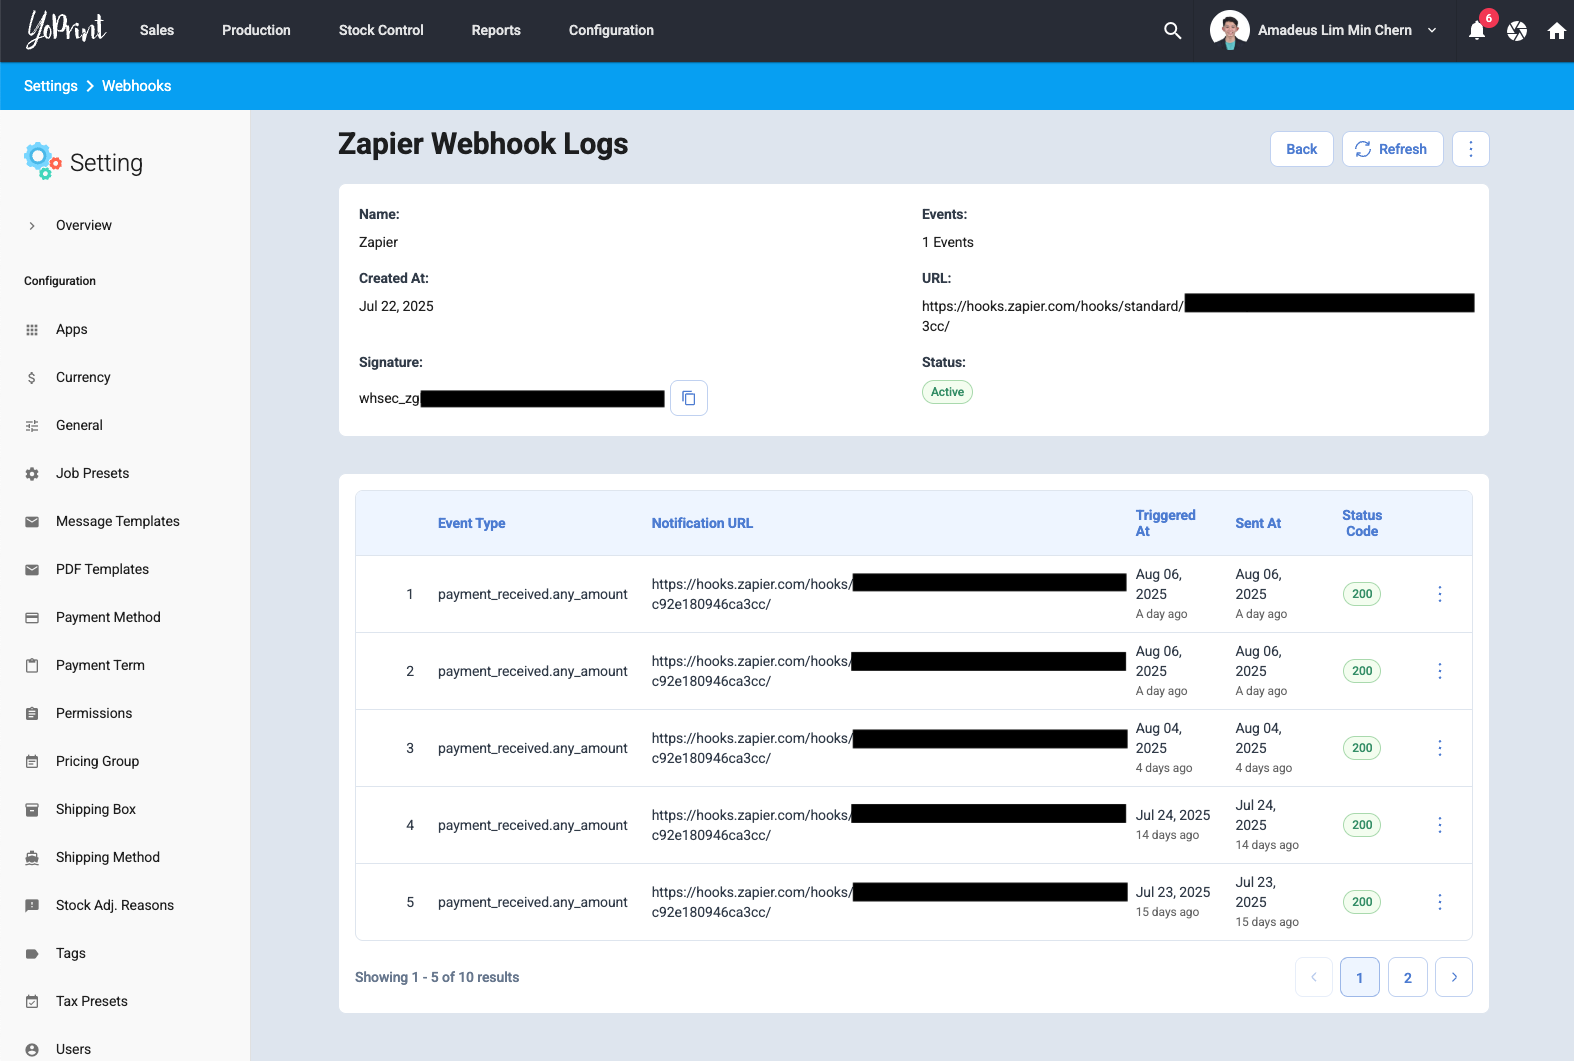Viewport: 1574px width, 1061px height.
Task: Go to next page of log results
Action: 1453,977
